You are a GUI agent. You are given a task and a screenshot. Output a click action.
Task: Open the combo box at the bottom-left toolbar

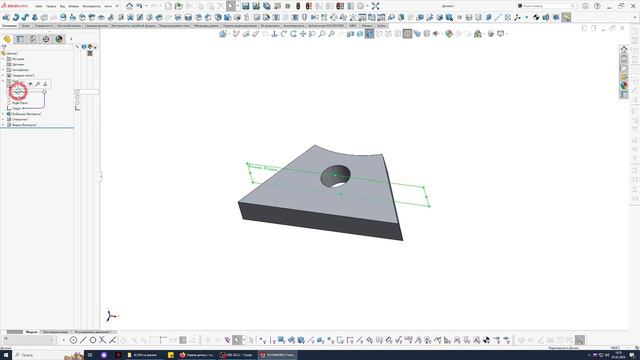29,340
